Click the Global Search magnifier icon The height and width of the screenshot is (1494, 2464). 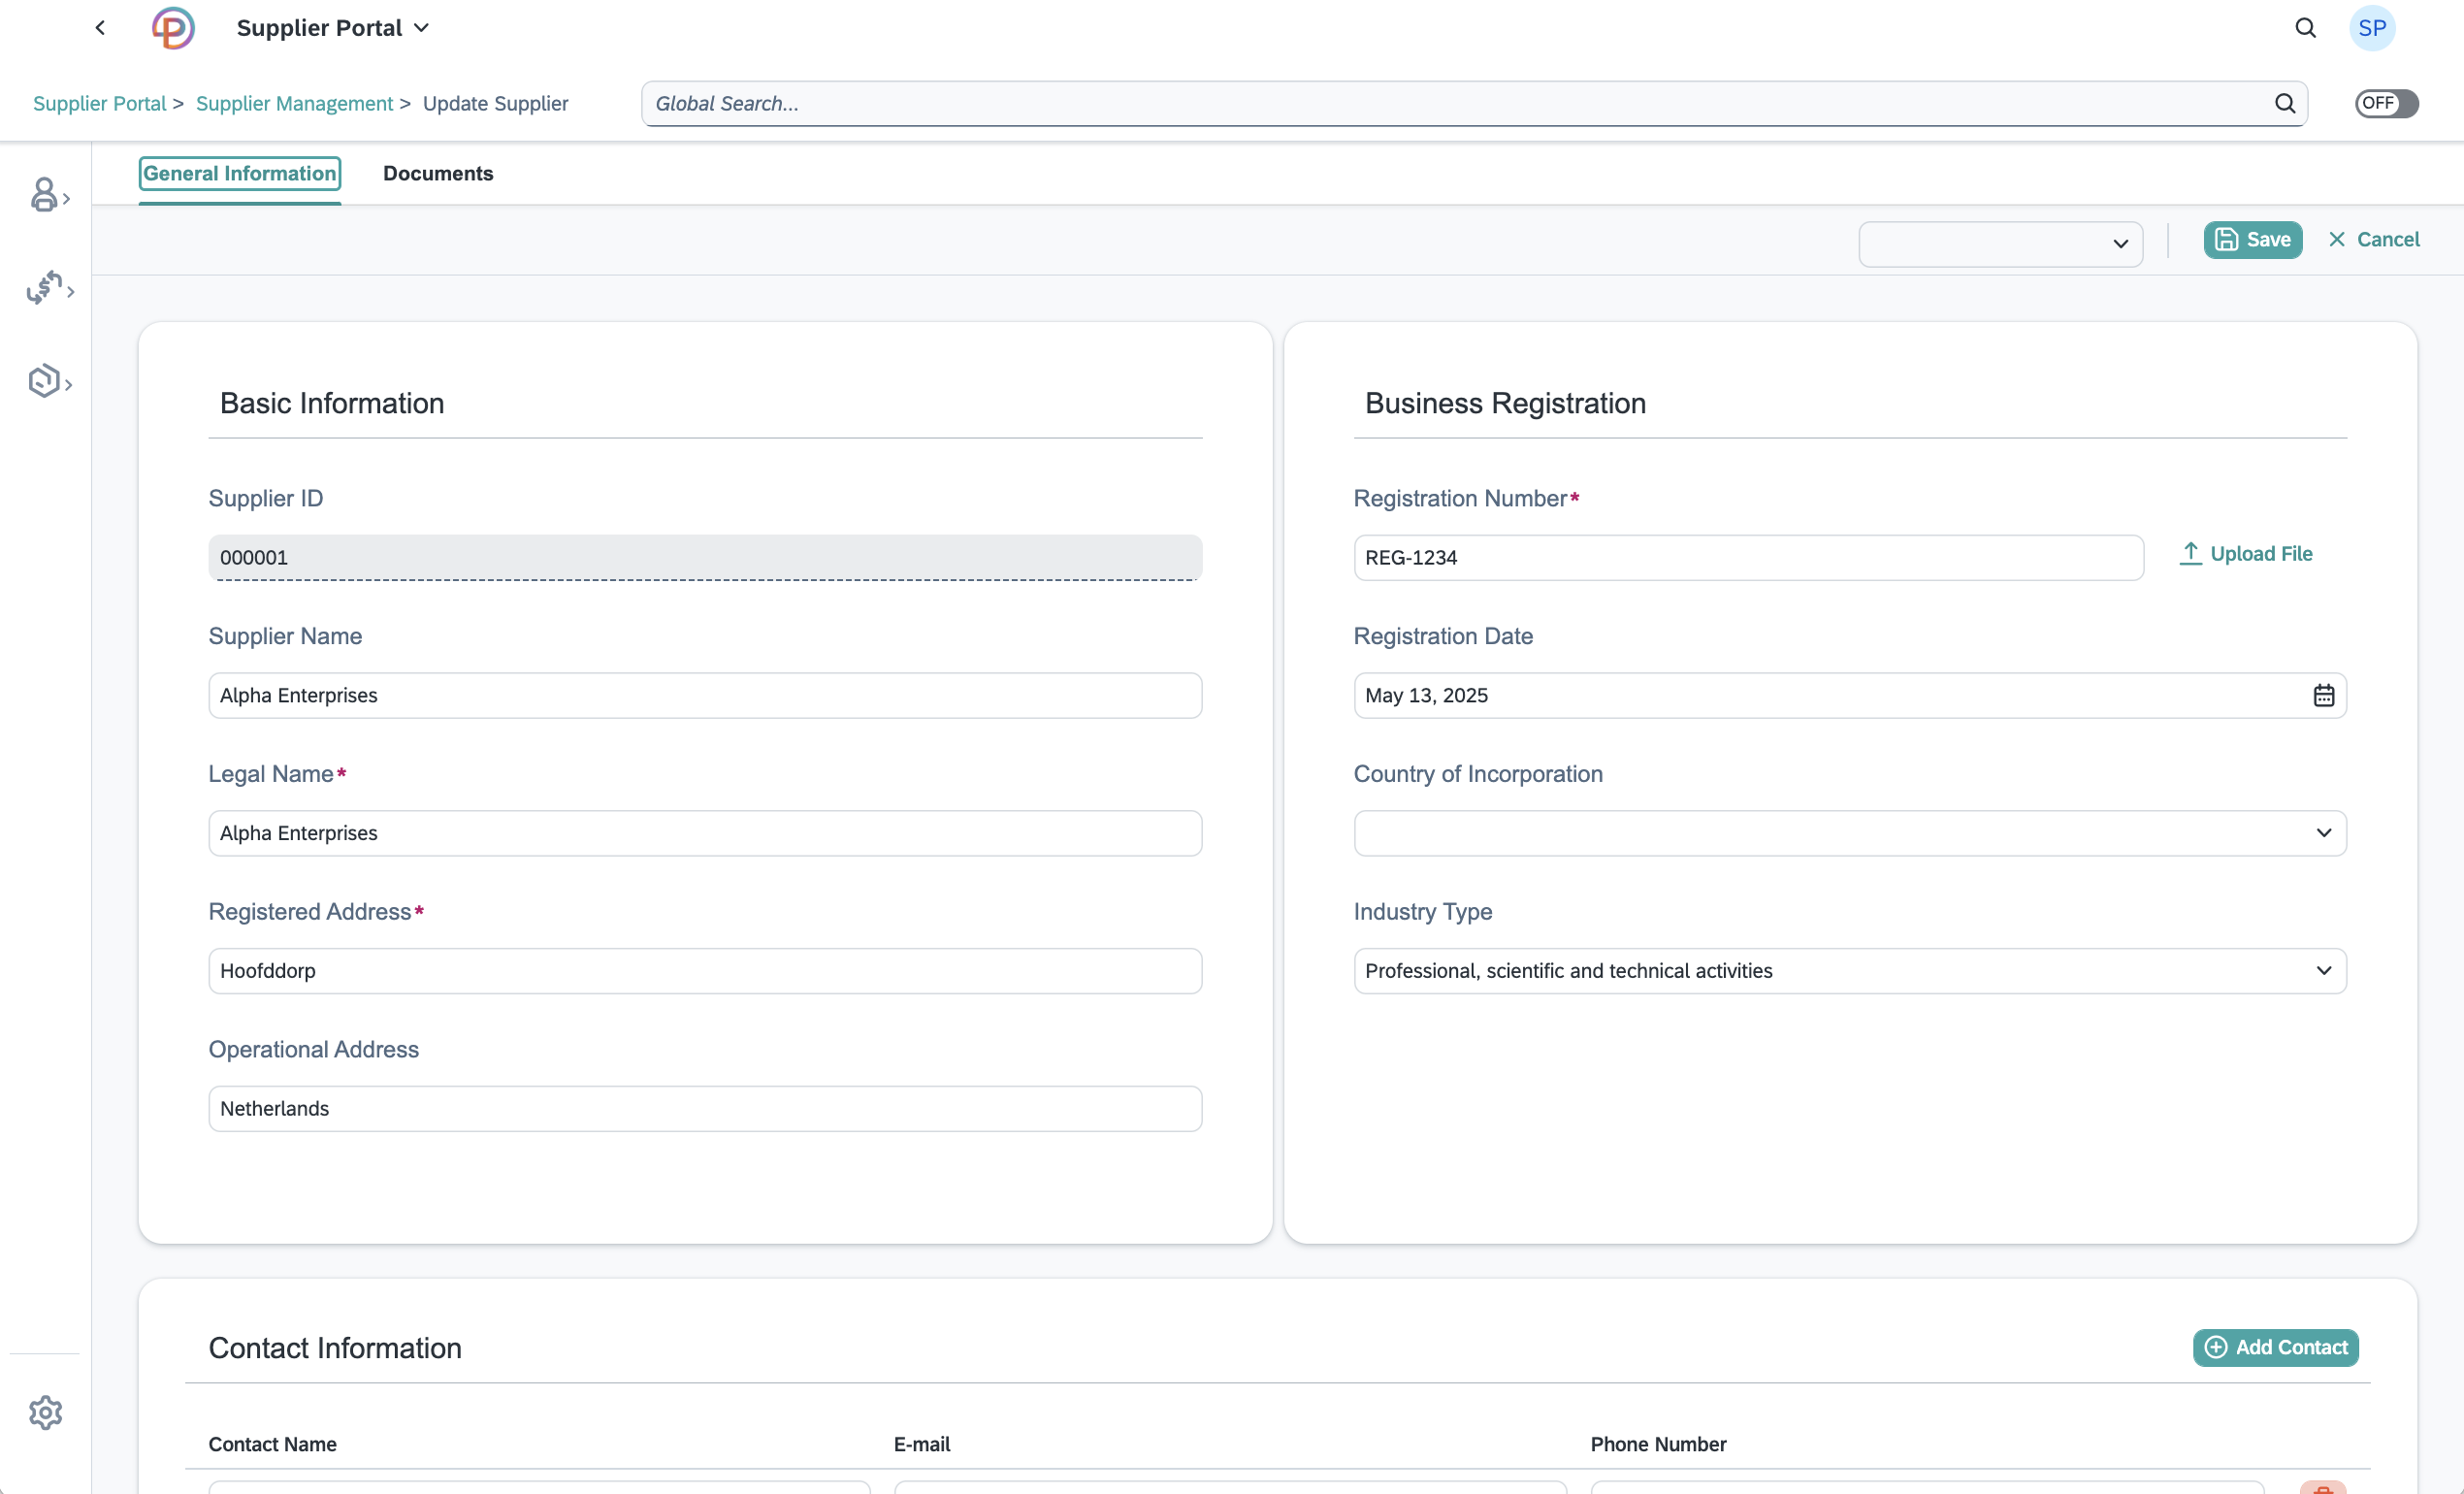2285,103
